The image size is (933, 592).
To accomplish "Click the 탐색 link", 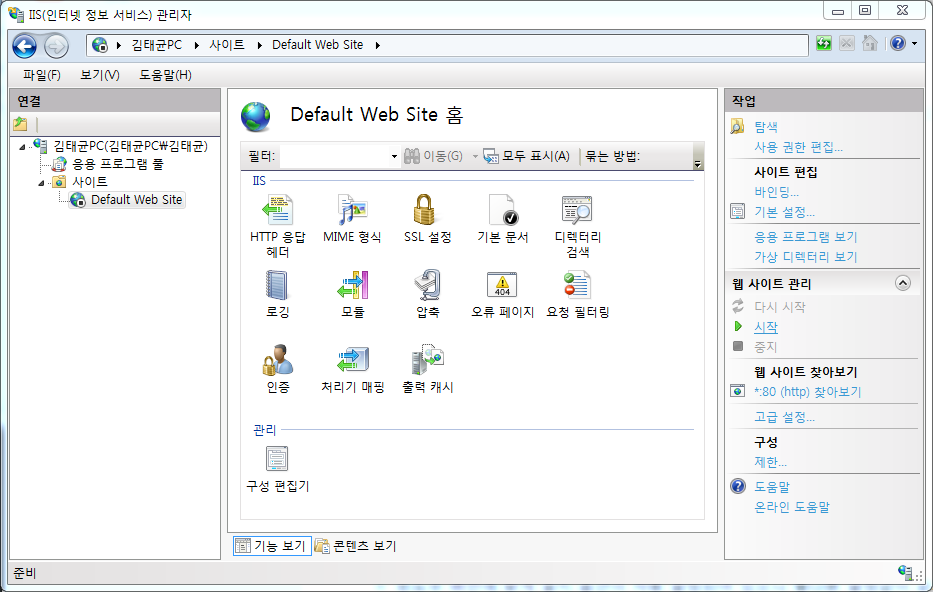I will pos(766,127).
